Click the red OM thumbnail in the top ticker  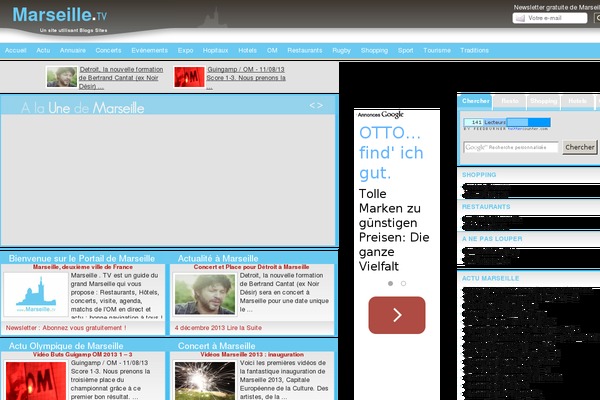(189, 77)
